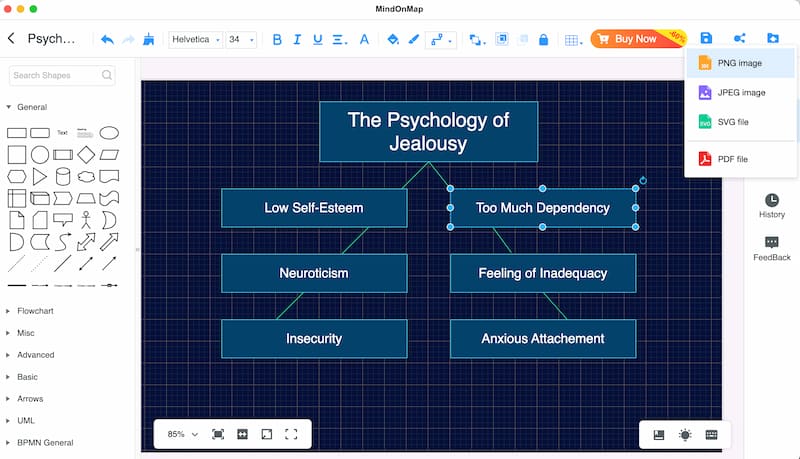Open the FeedBack panel

pyautogui.click(x=771, y=249)
